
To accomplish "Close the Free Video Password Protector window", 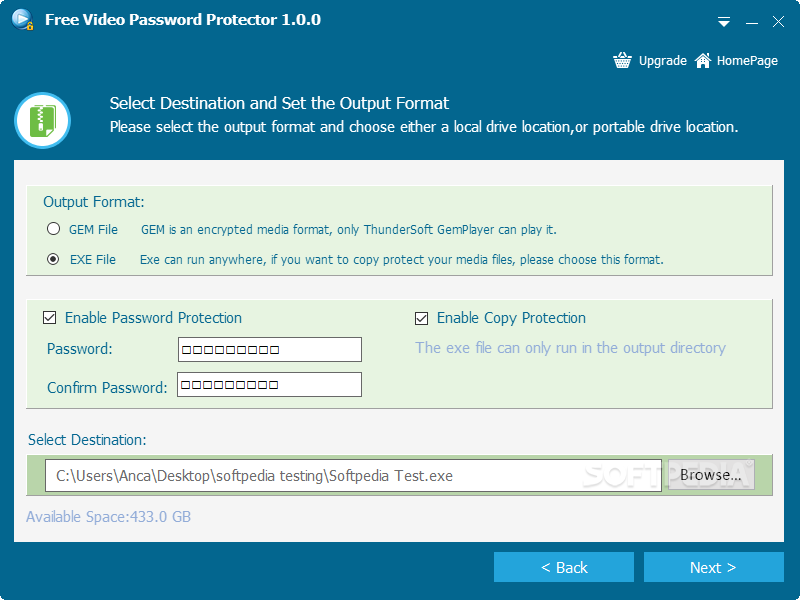I will (778, 21).
